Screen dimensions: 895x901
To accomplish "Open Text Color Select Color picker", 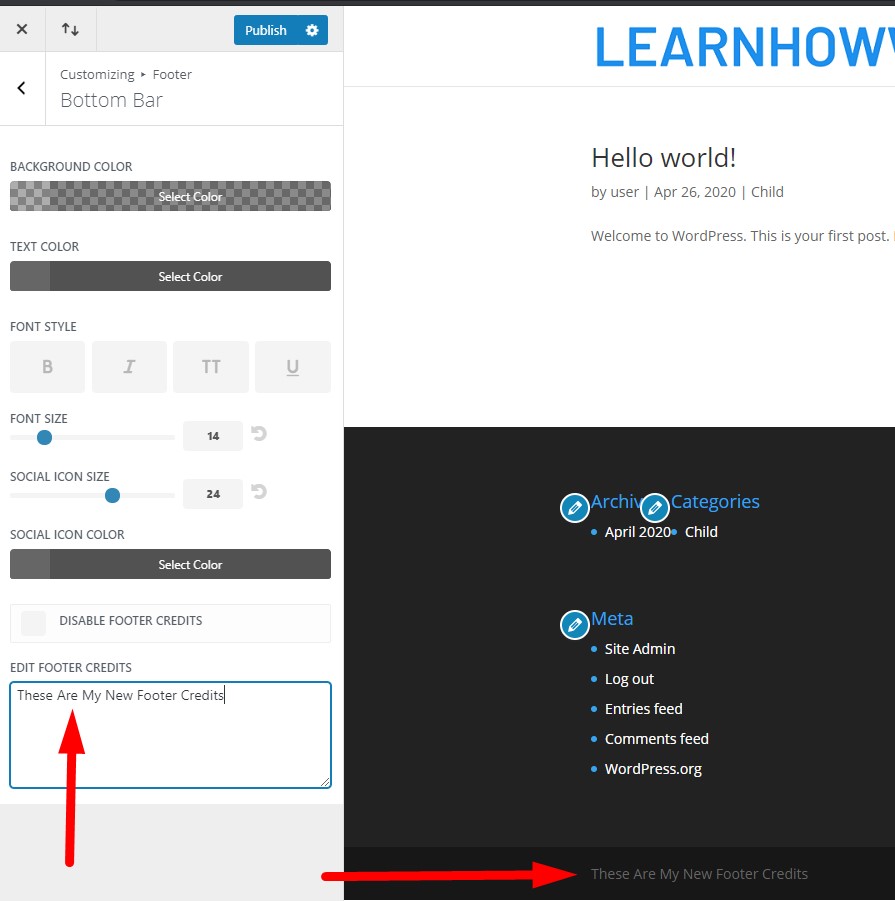I will tap(170, 276).
